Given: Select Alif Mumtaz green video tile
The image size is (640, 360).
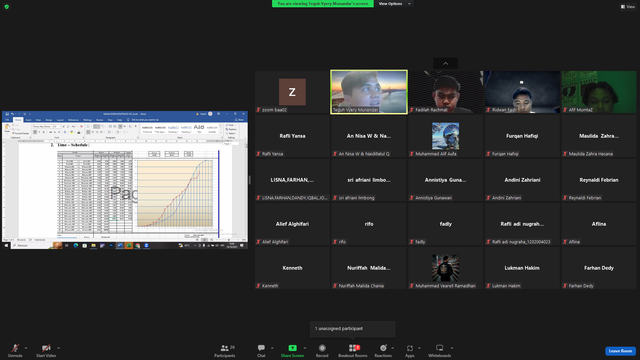Looking at the screenshot, I should (599, 92).
